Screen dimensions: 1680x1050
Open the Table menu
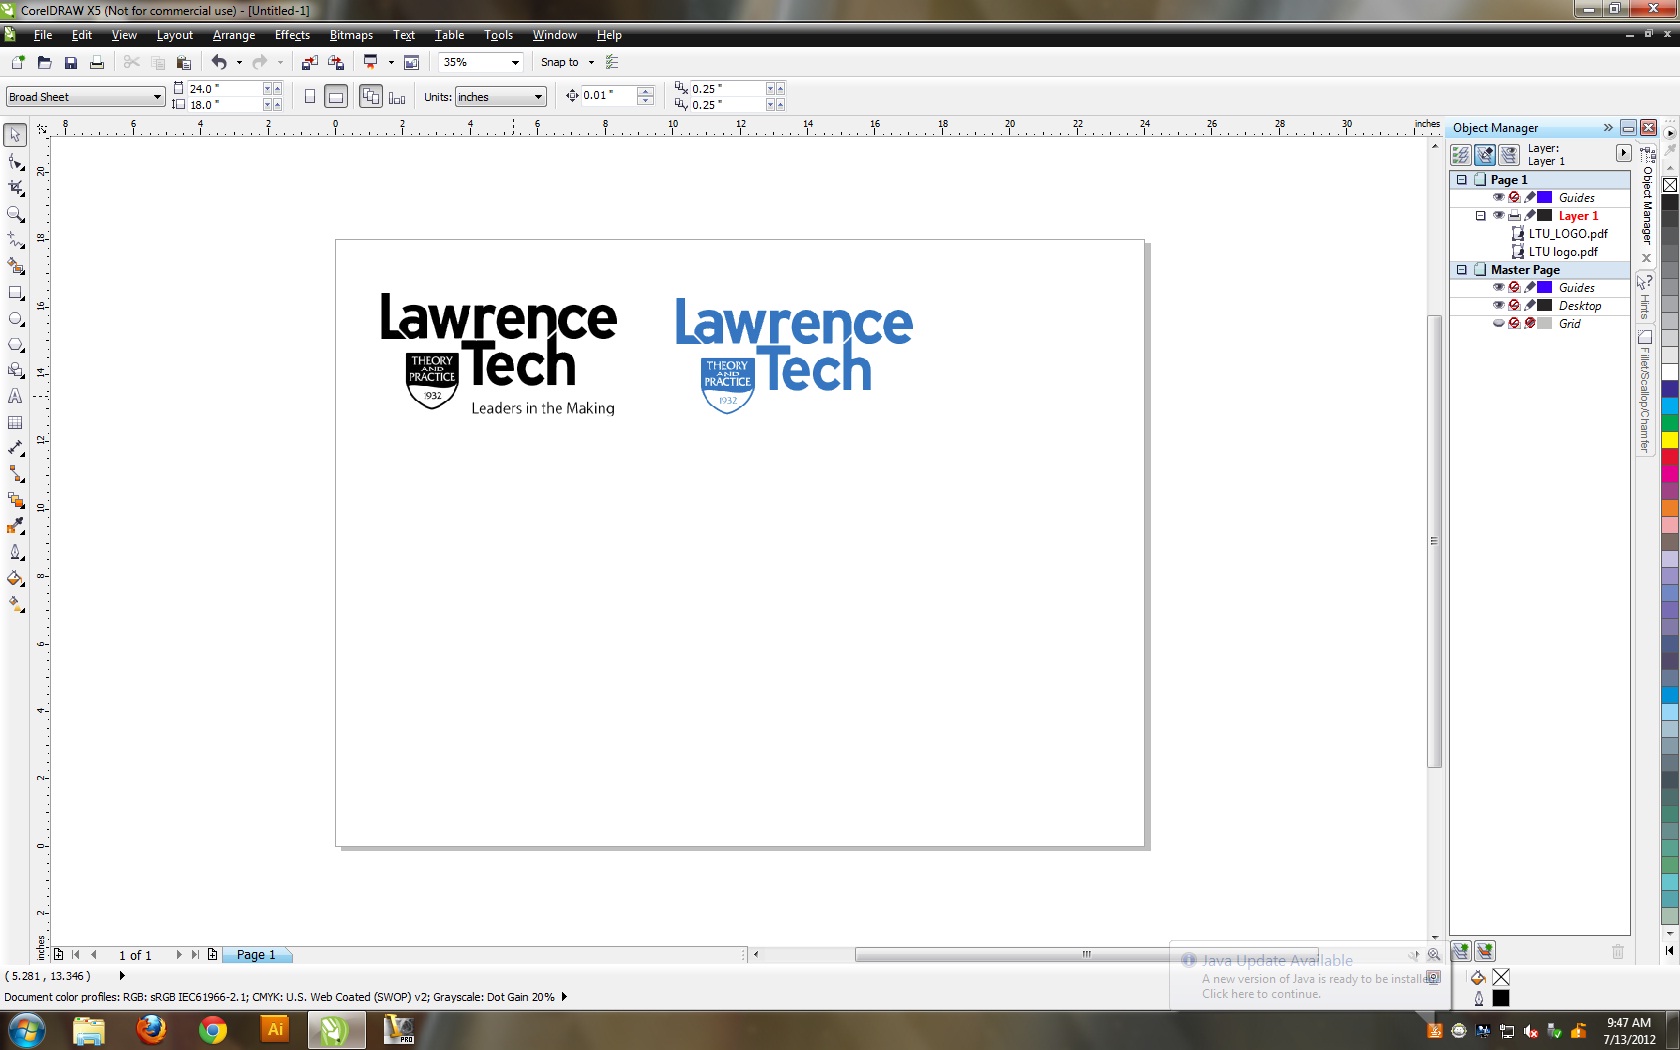[449, 35]
